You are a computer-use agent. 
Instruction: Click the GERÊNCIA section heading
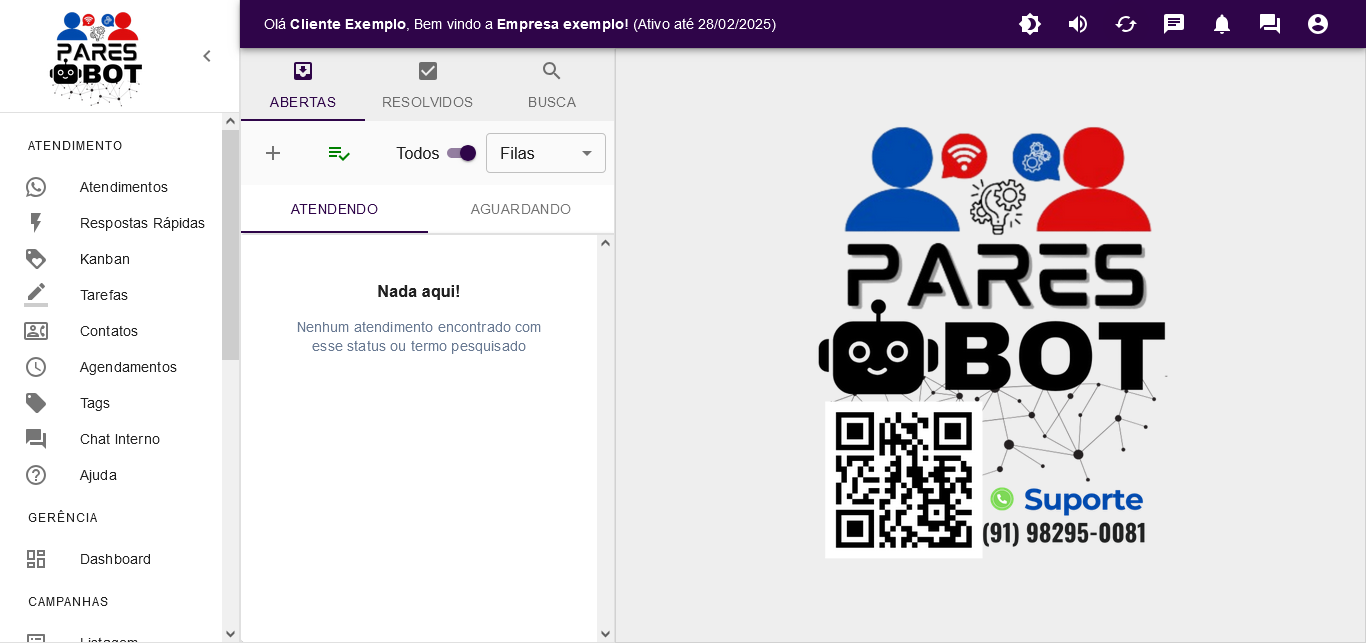coord(63,518)
